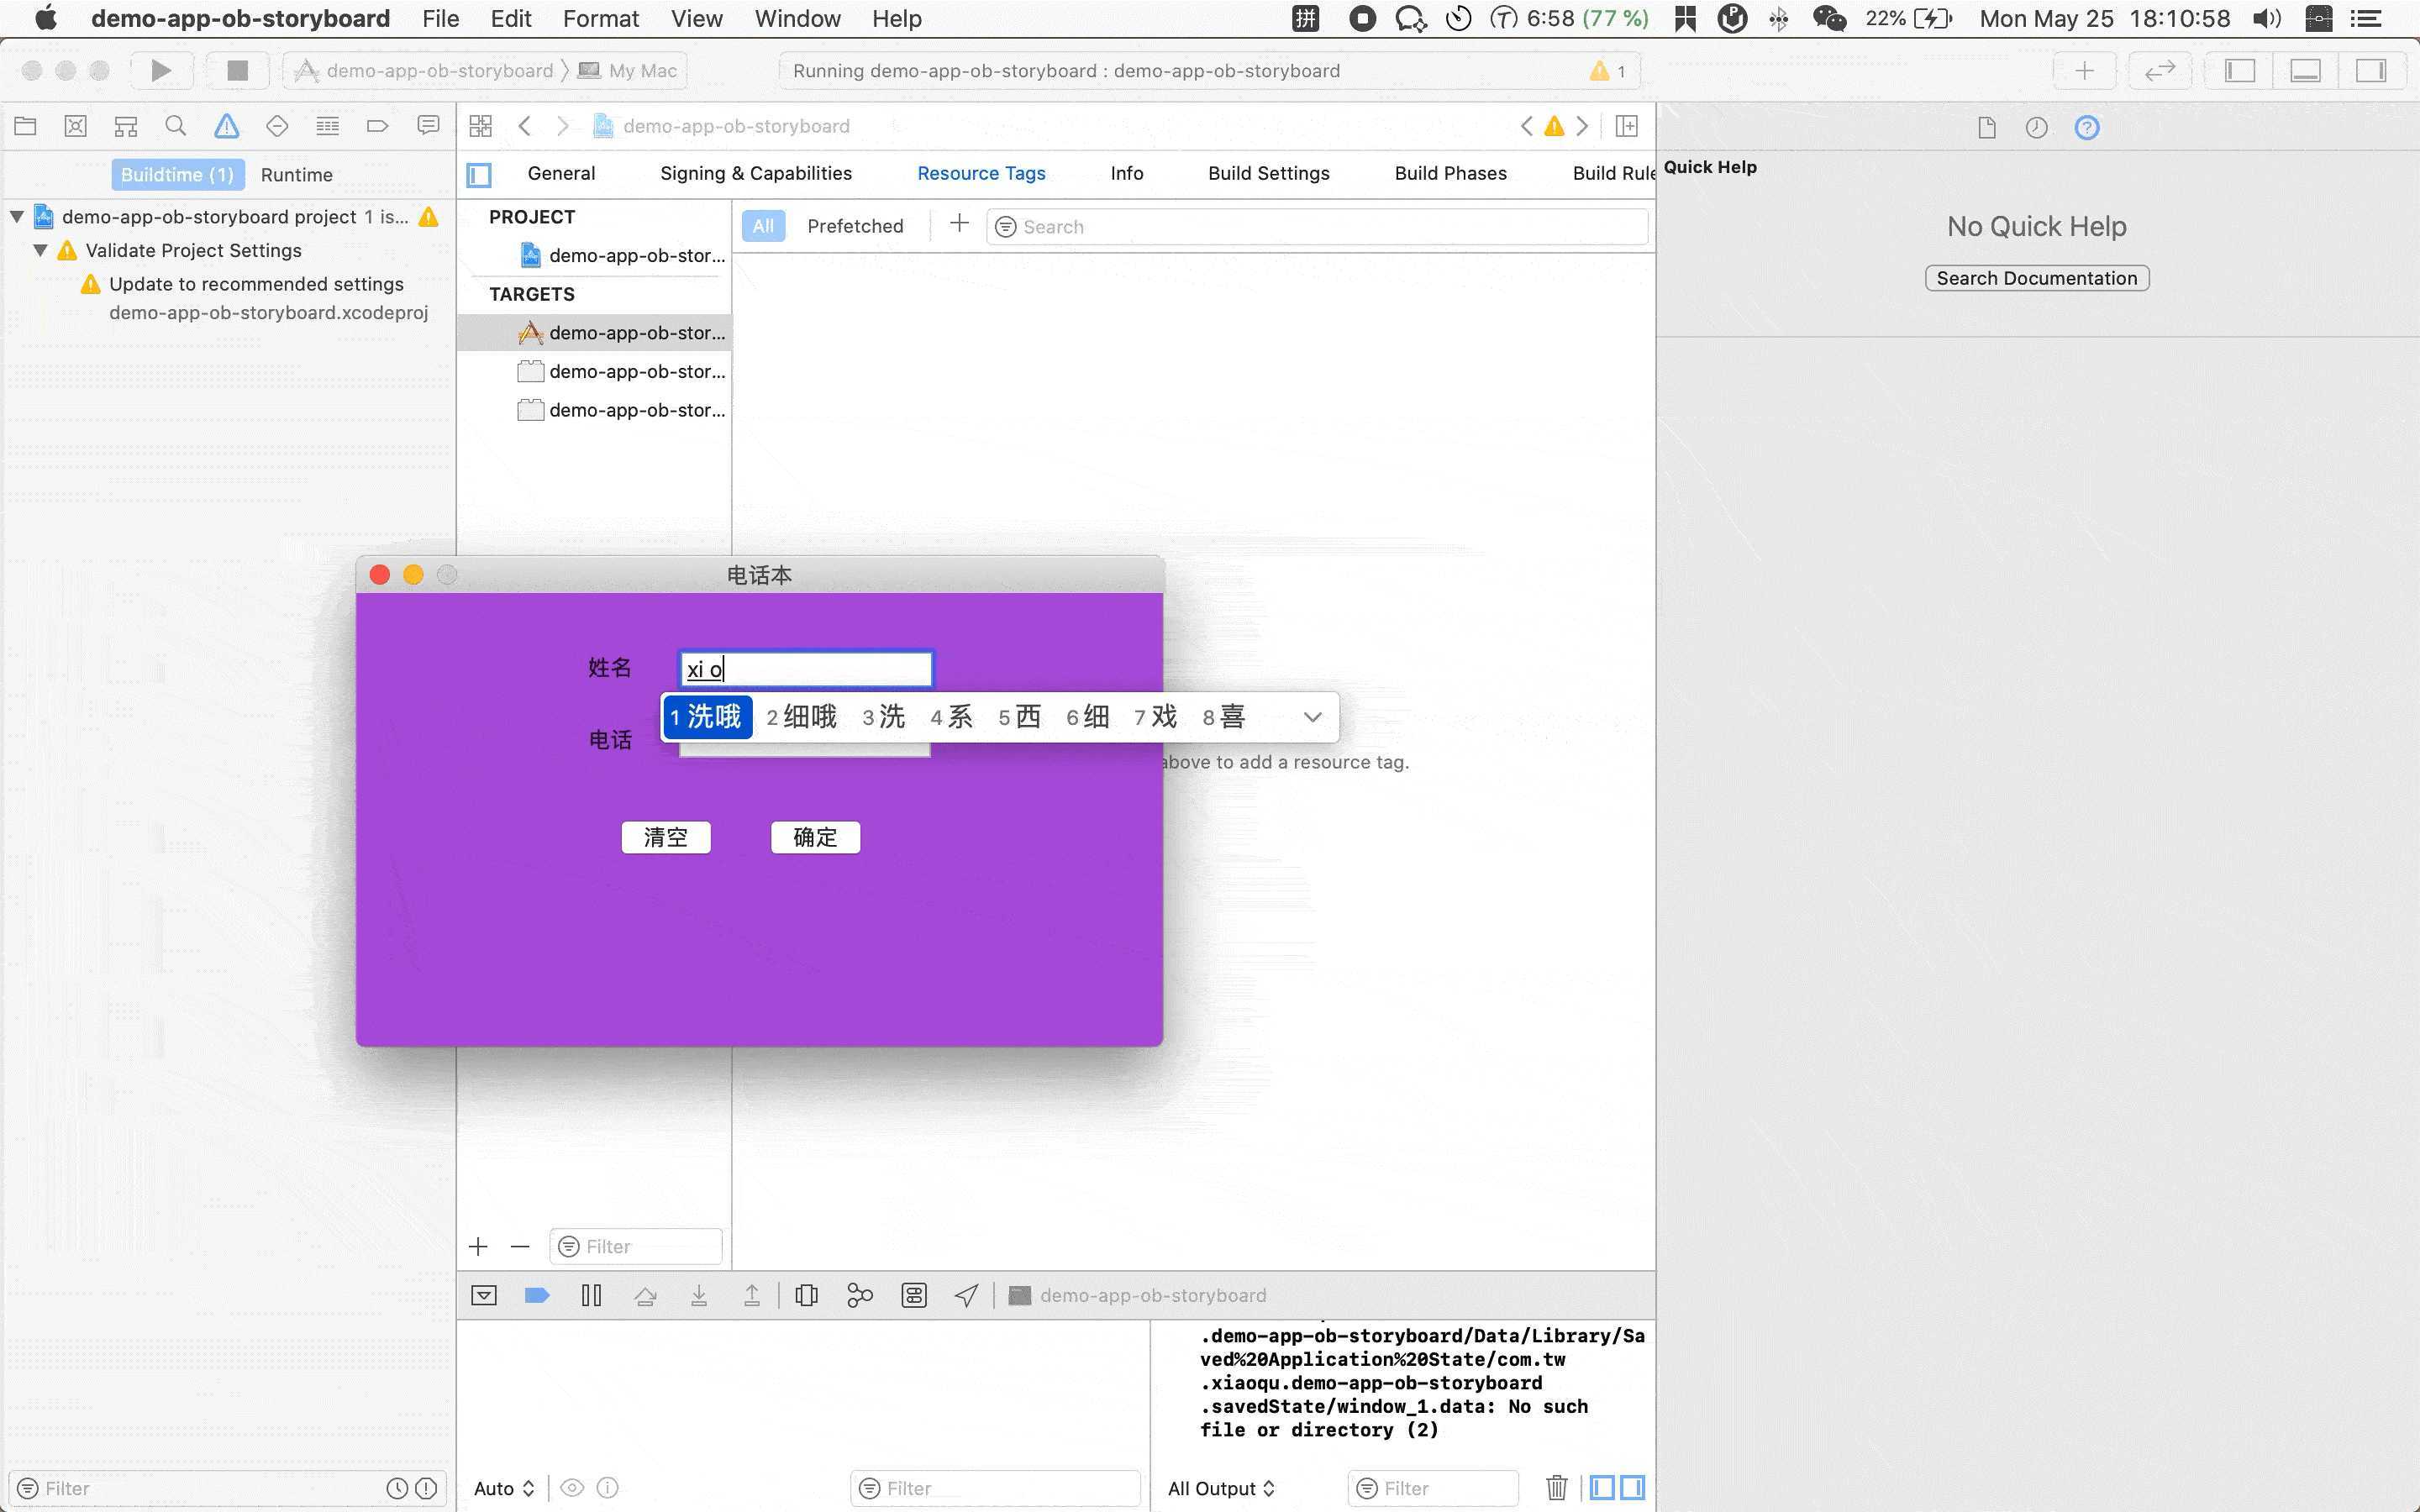Select the Issue navigator warning icon

[x=227, y=126]
